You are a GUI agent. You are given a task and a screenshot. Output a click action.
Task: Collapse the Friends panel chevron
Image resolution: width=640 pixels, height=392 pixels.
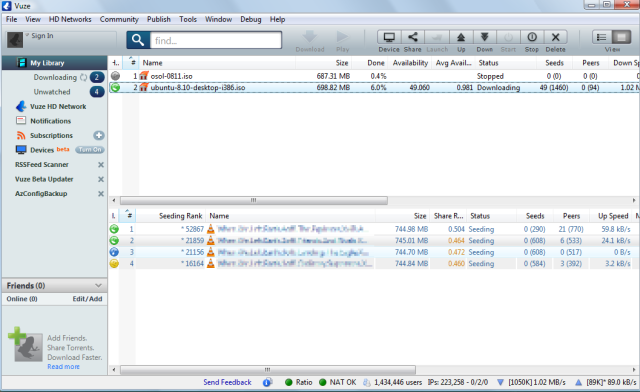tap(98, 285)
